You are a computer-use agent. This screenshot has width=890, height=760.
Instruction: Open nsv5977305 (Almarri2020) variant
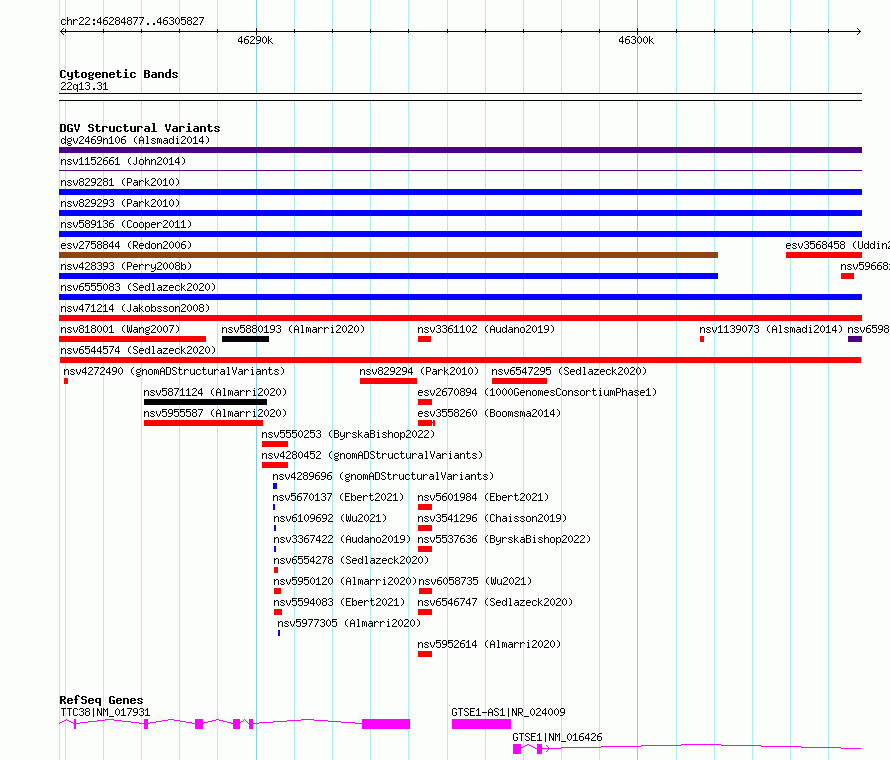pos(349,623)
